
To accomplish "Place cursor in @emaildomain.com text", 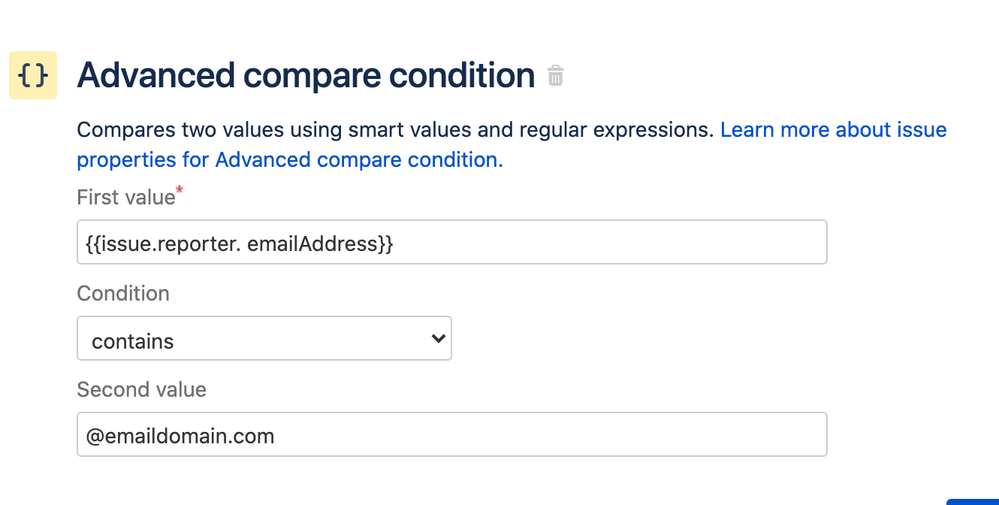I will coord(180,436).
